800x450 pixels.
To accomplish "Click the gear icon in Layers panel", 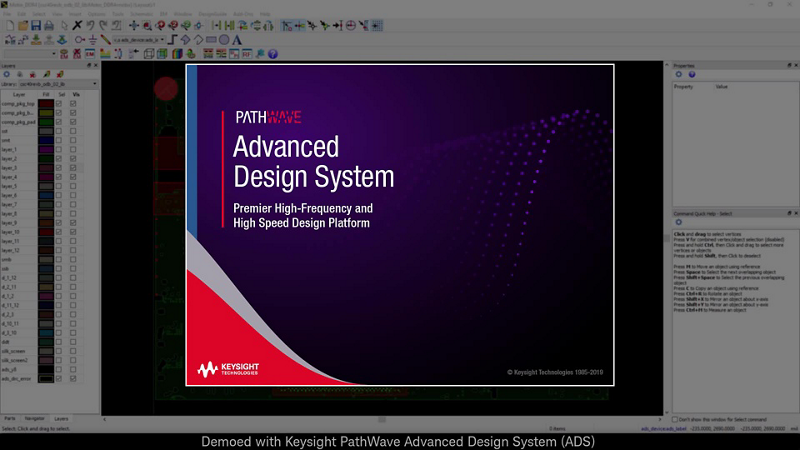I will tap(7, 74).
